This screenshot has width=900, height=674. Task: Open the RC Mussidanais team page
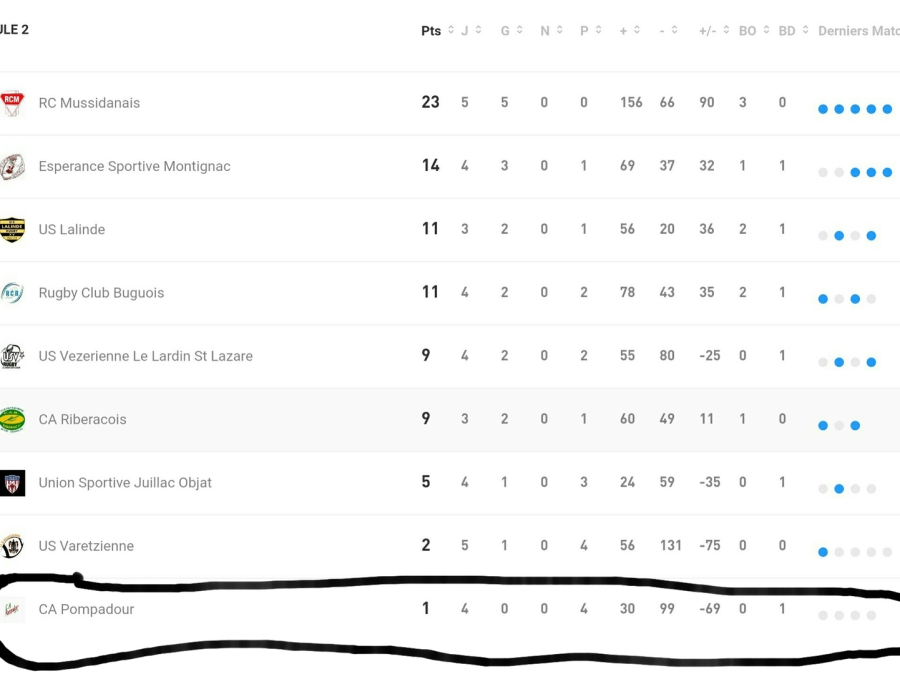point(89,103)
